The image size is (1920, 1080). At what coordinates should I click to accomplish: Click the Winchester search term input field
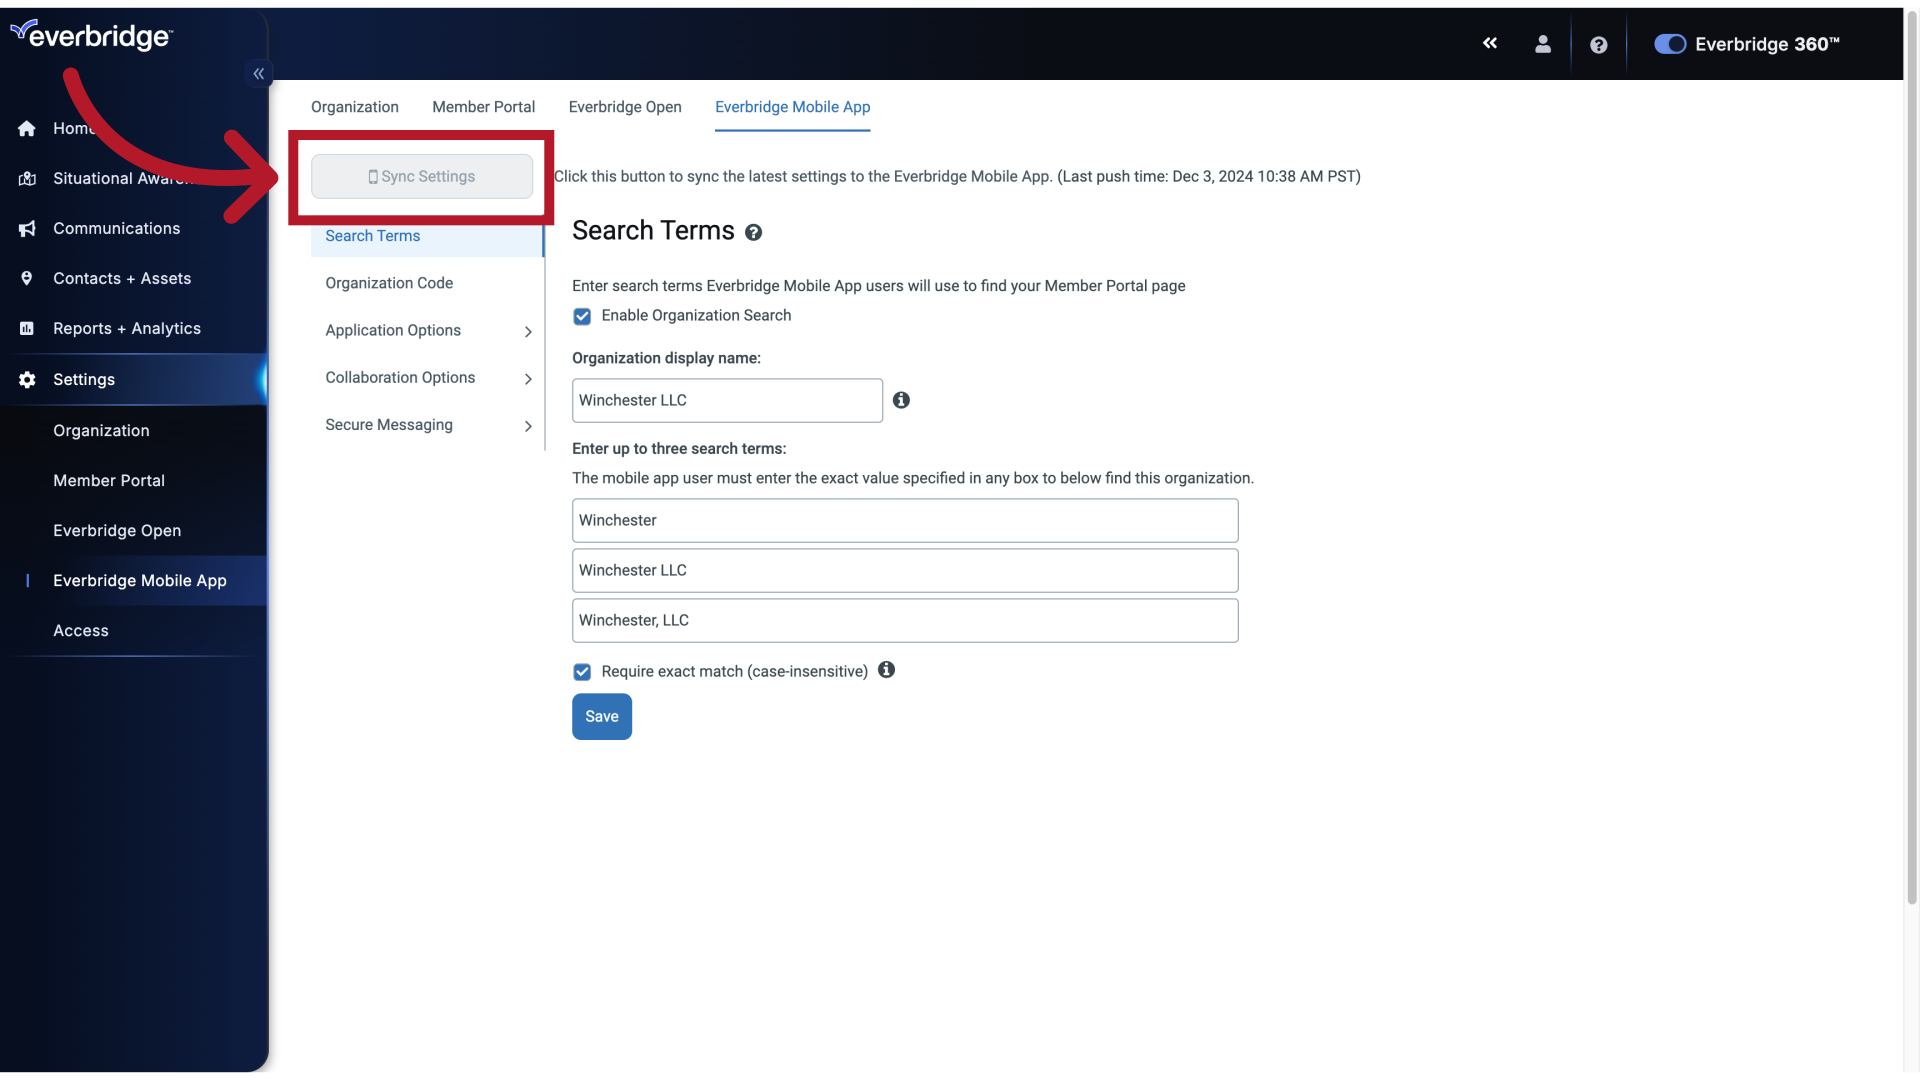tap(905, 520)
